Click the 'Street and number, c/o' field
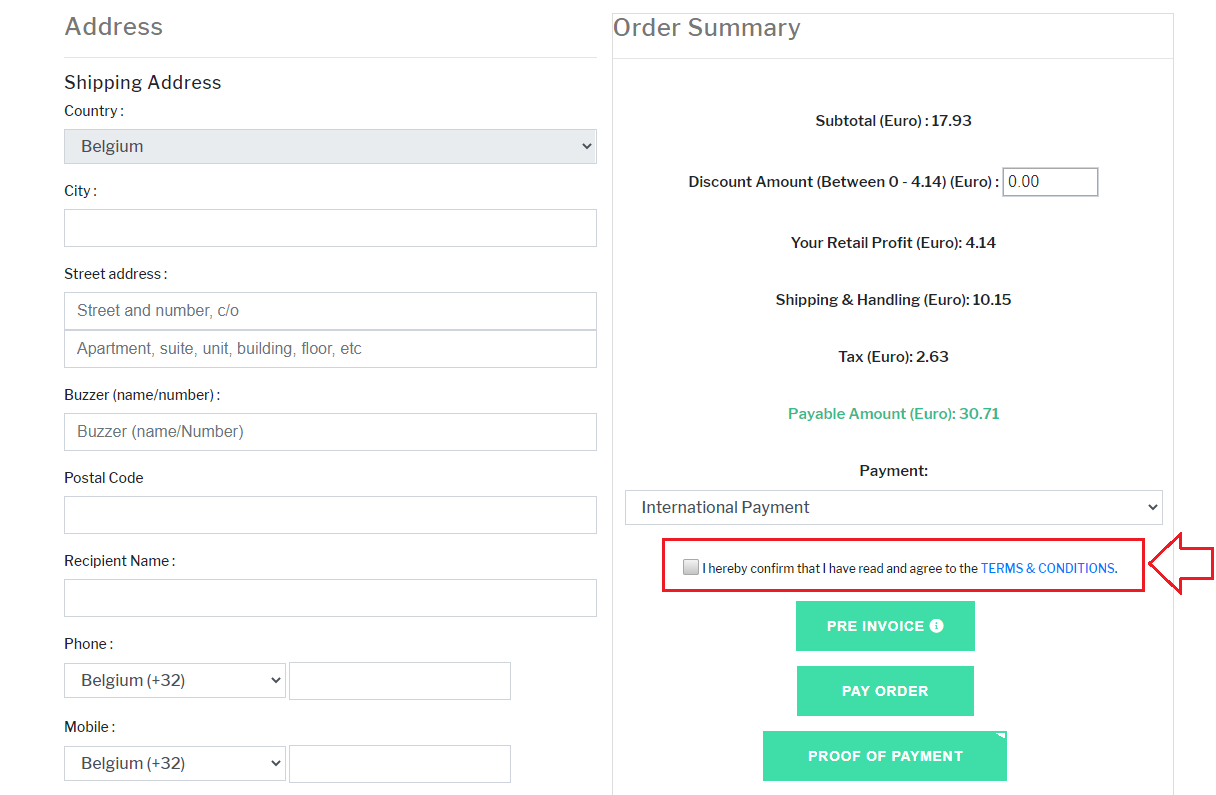 [x=330, y=311]
